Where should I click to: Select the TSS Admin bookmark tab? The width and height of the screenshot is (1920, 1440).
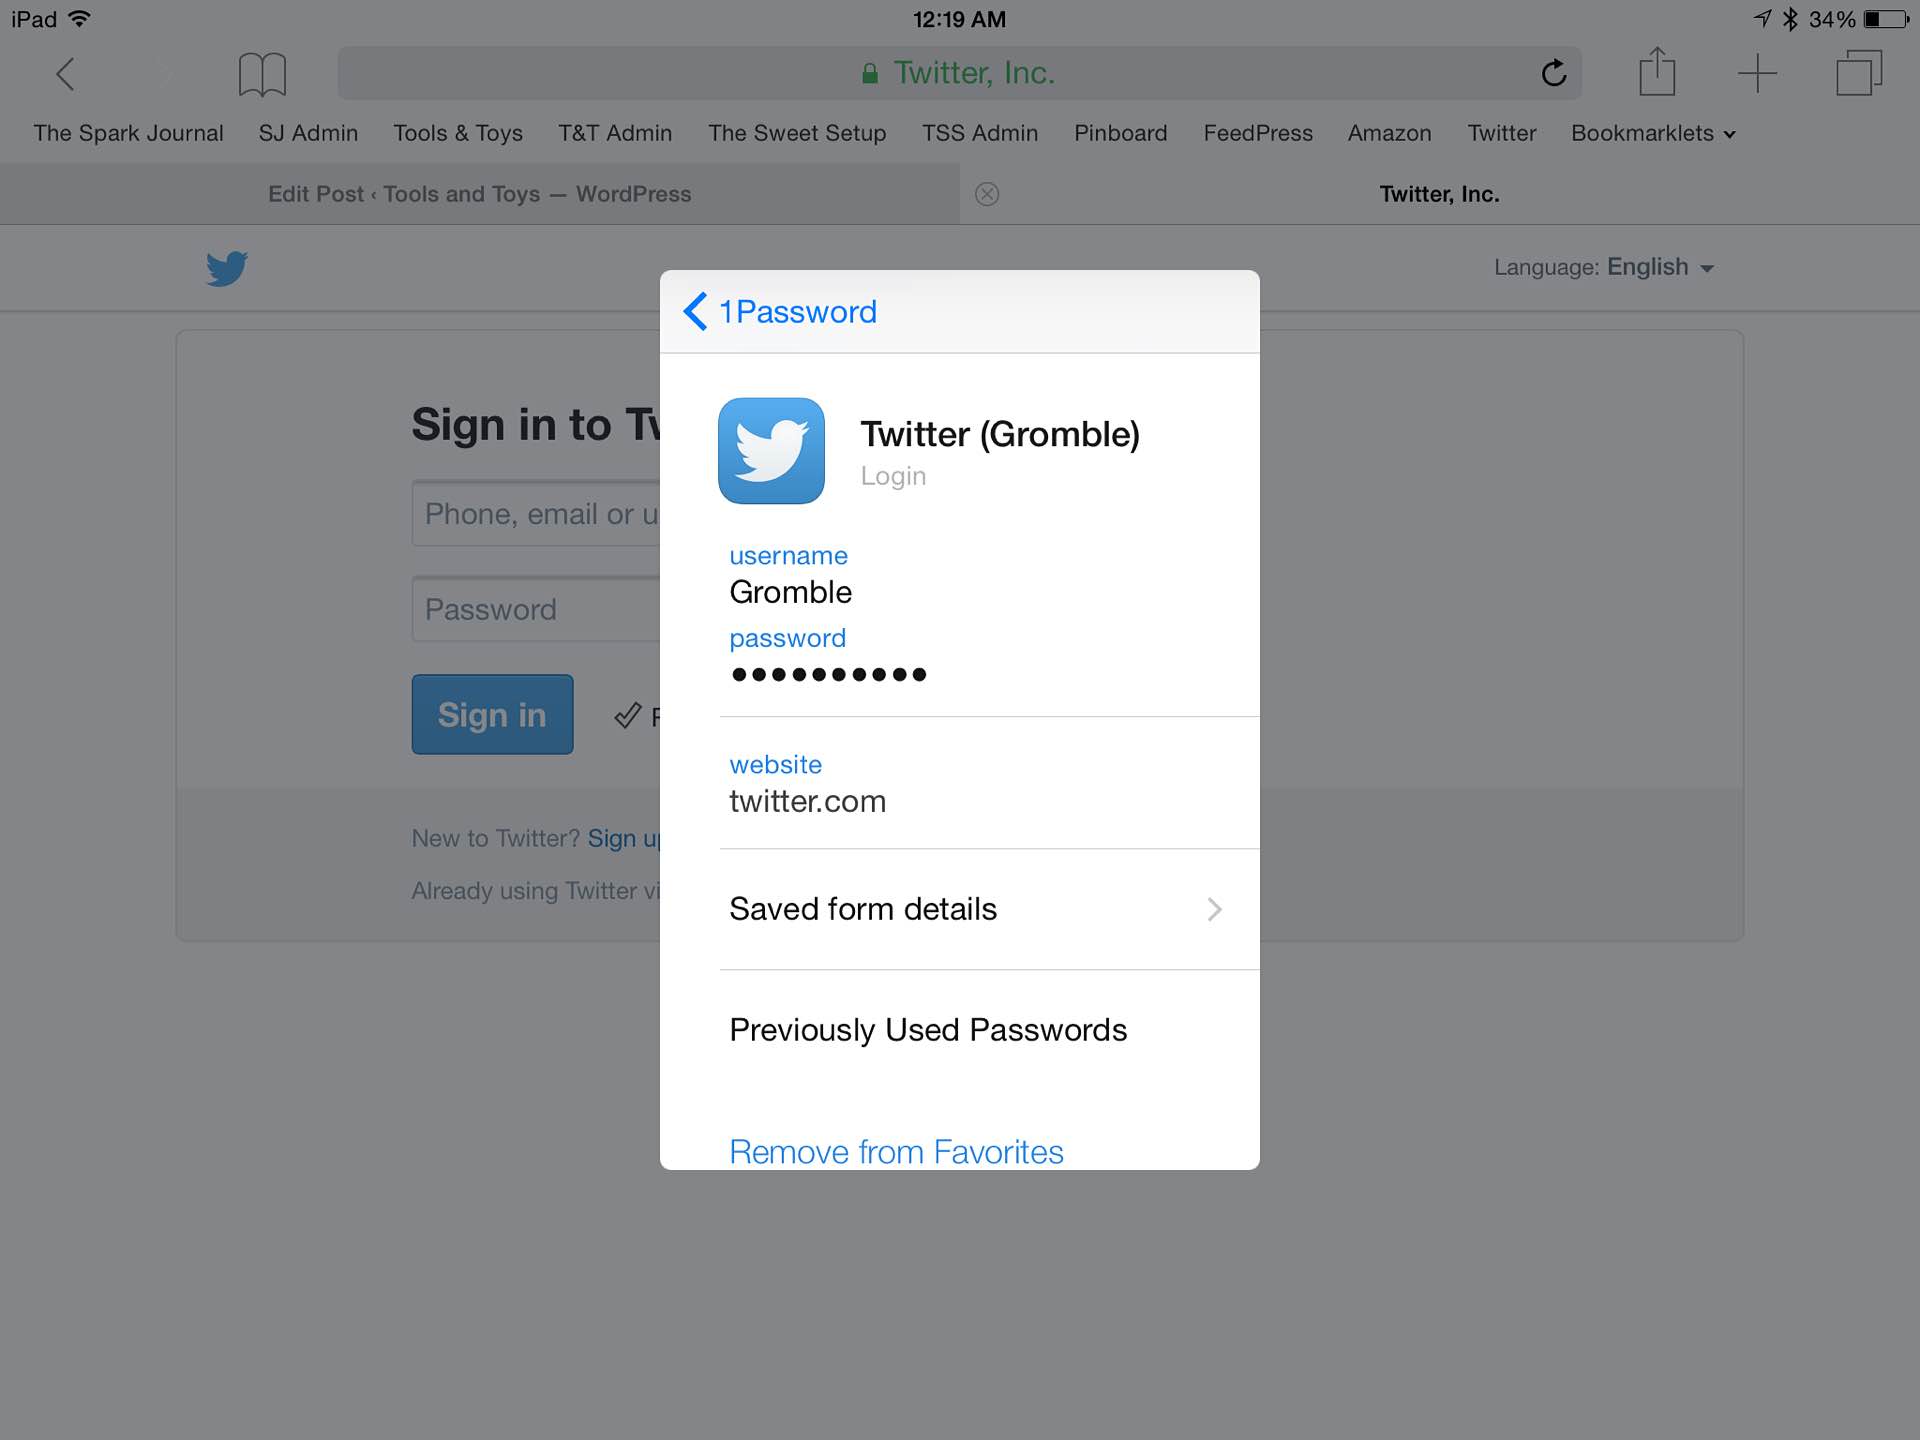point(980,132)
